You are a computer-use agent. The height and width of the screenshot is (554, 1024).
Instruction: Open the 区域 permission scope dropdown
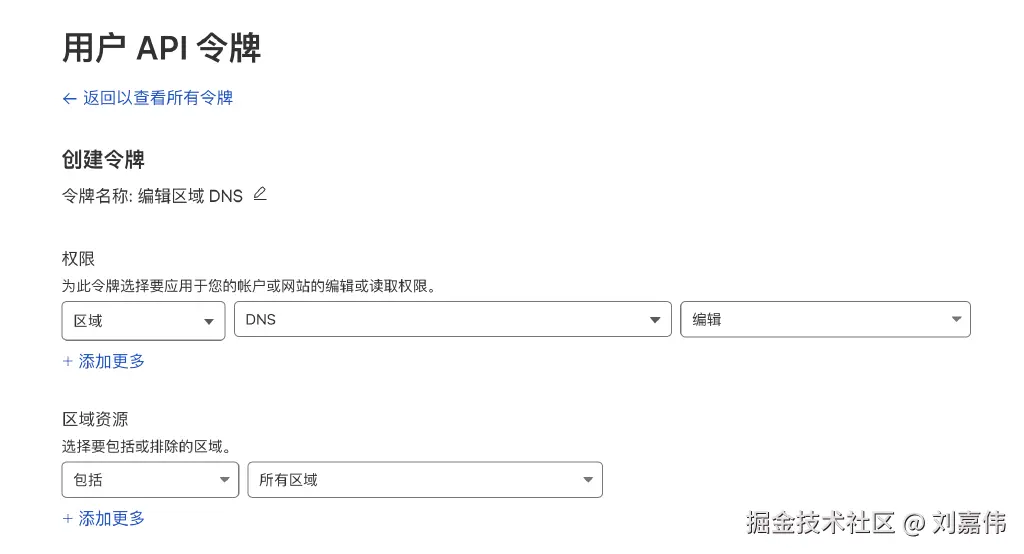tap(143, 320)
